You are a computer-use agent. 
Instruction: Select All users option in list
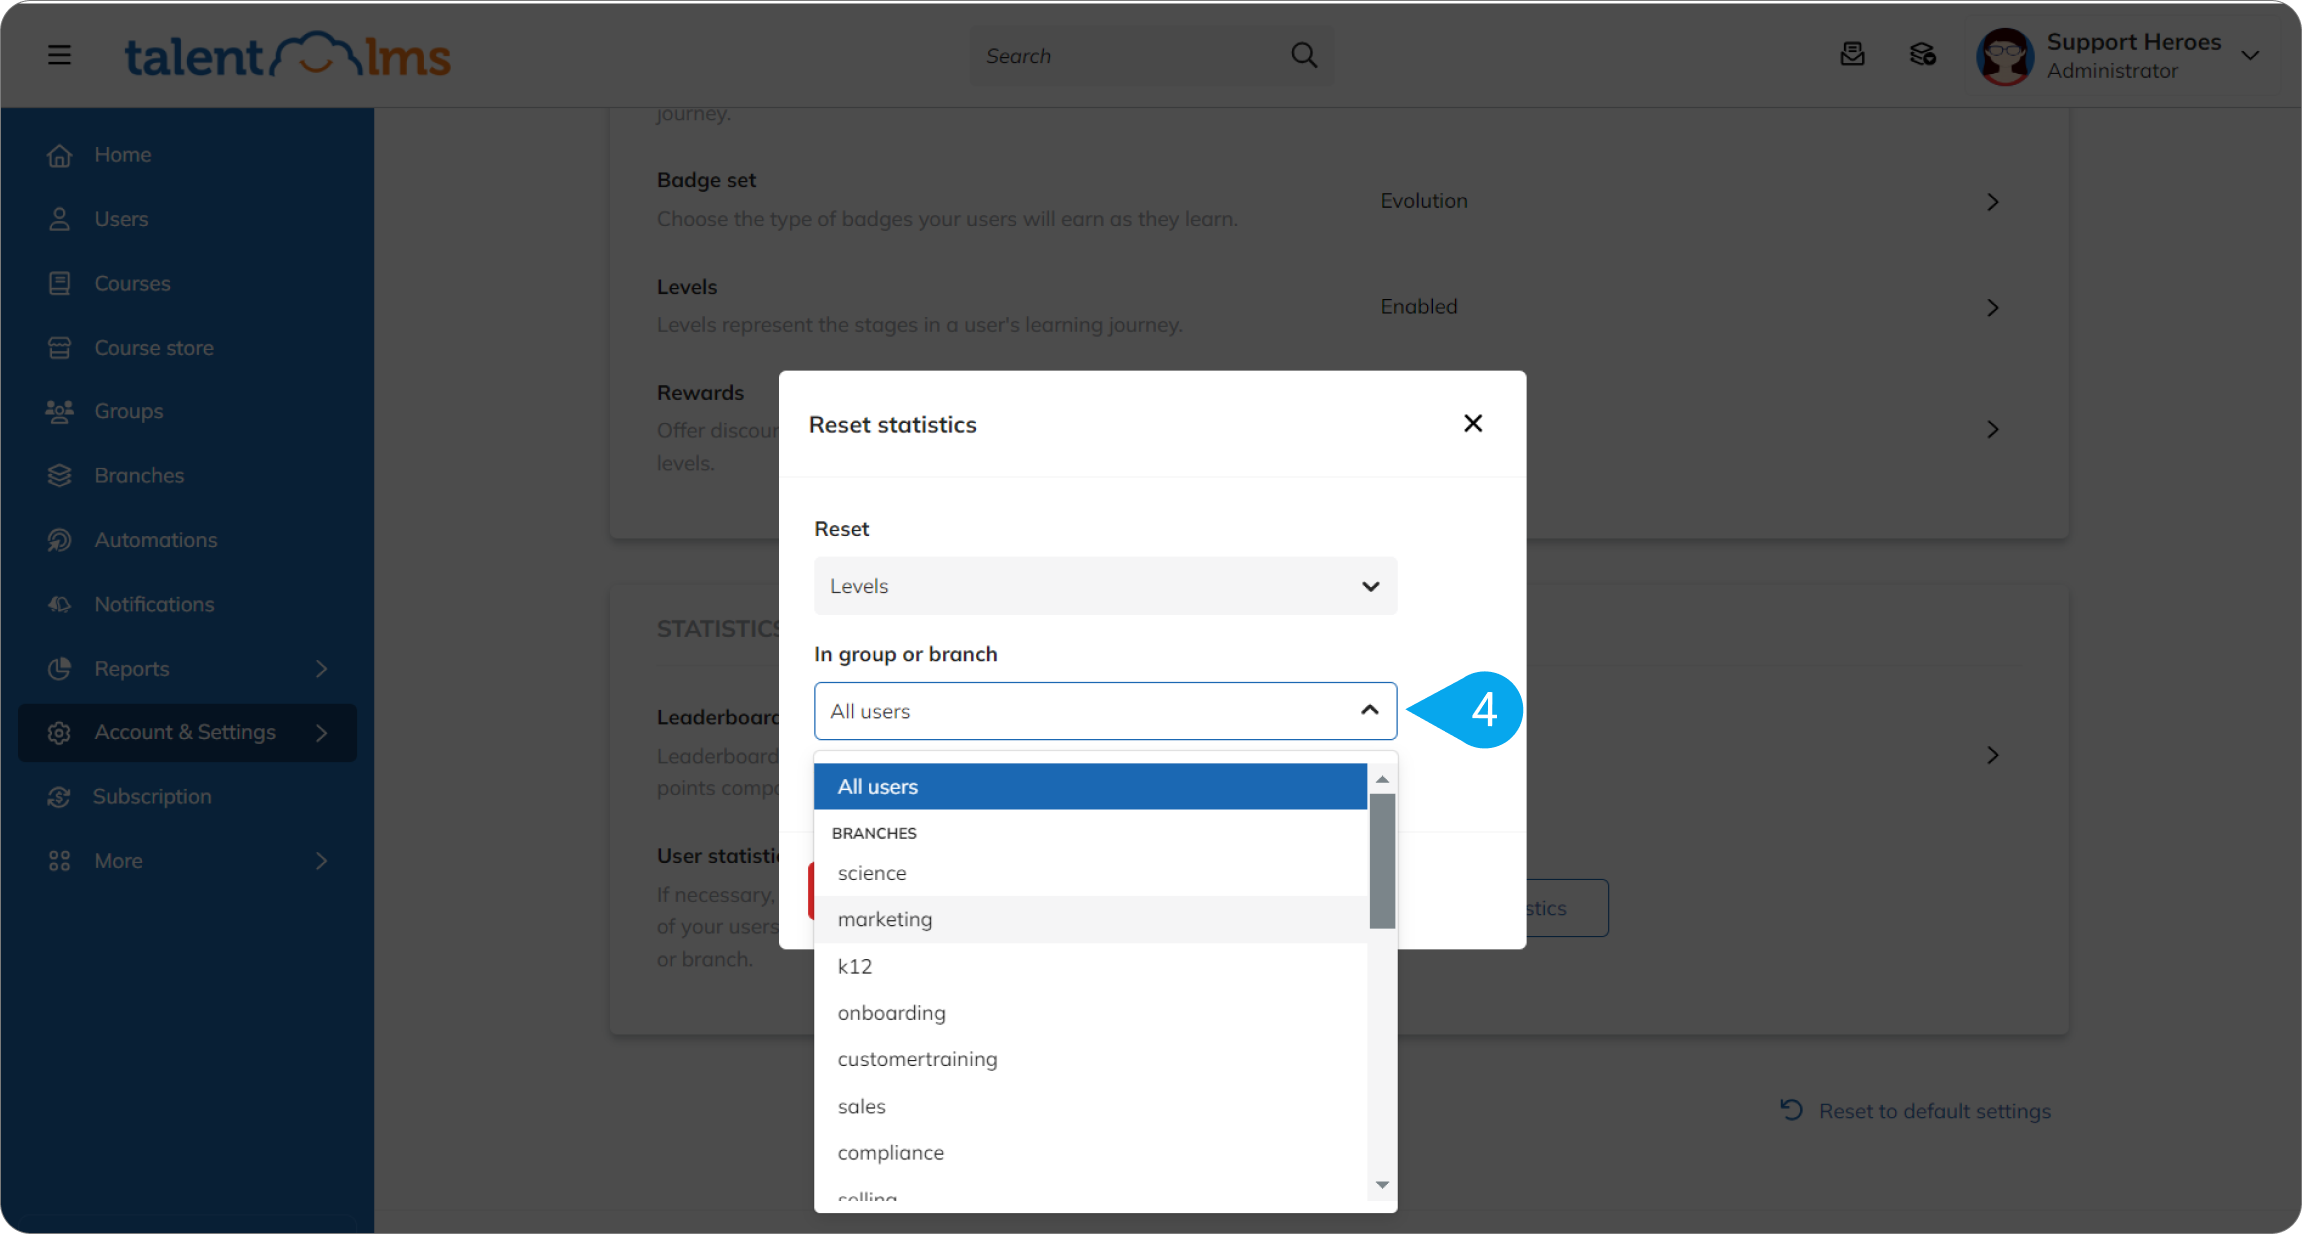pyautogui.click(x=1090, y=786)
